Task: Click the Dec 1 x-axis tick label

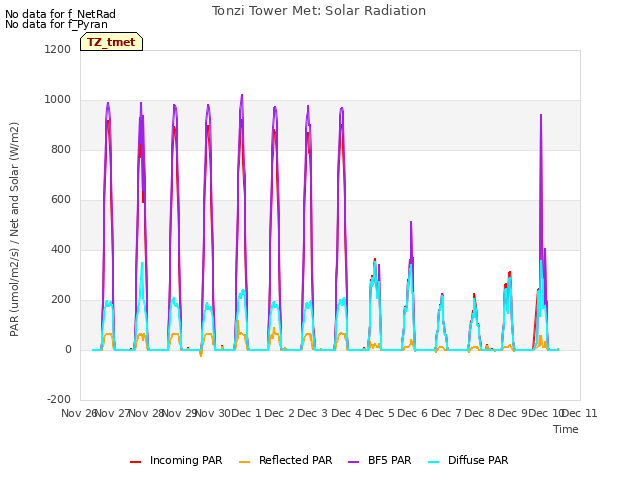Action: [x=246, y=413]
